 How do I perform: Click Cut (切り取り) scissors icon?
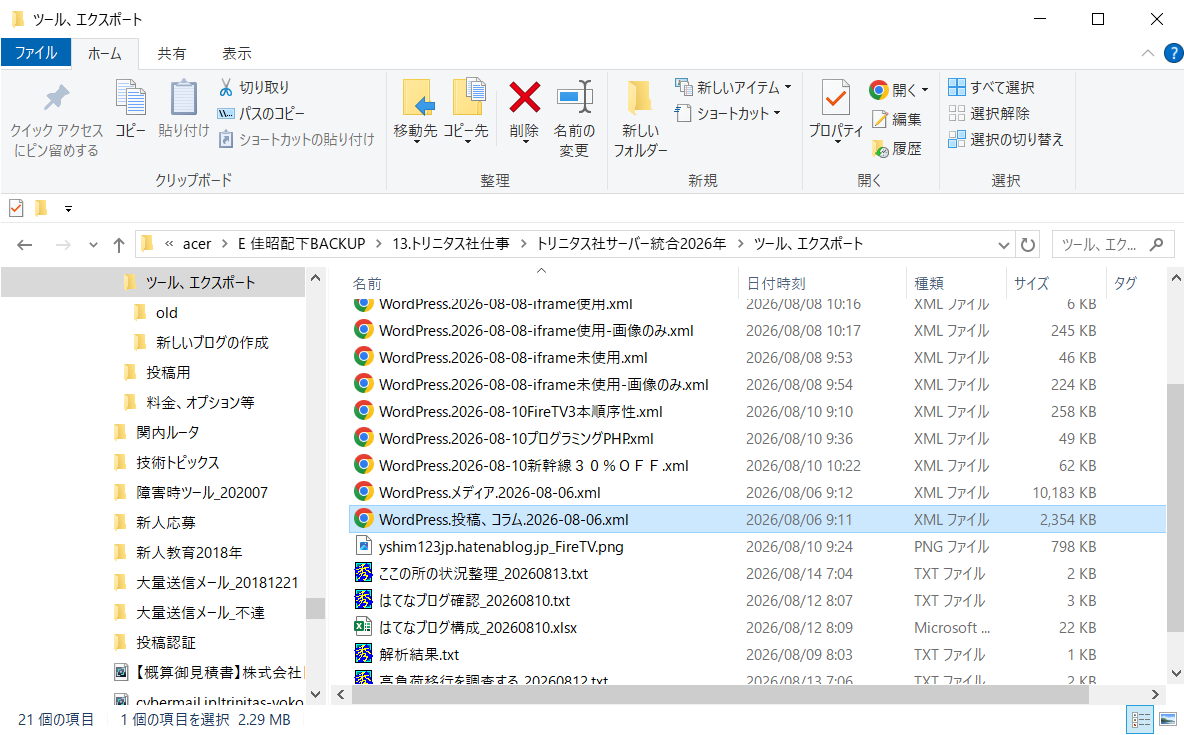tap(226, 88)
